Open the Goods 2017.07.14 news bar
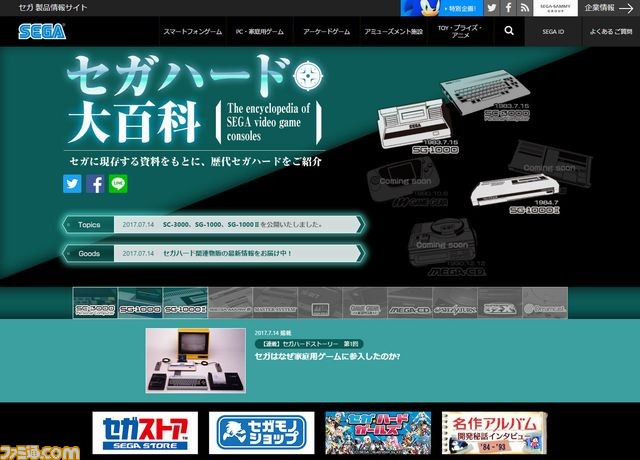The width and height of the screenshot is (640, 460). [x=213, y=253]
